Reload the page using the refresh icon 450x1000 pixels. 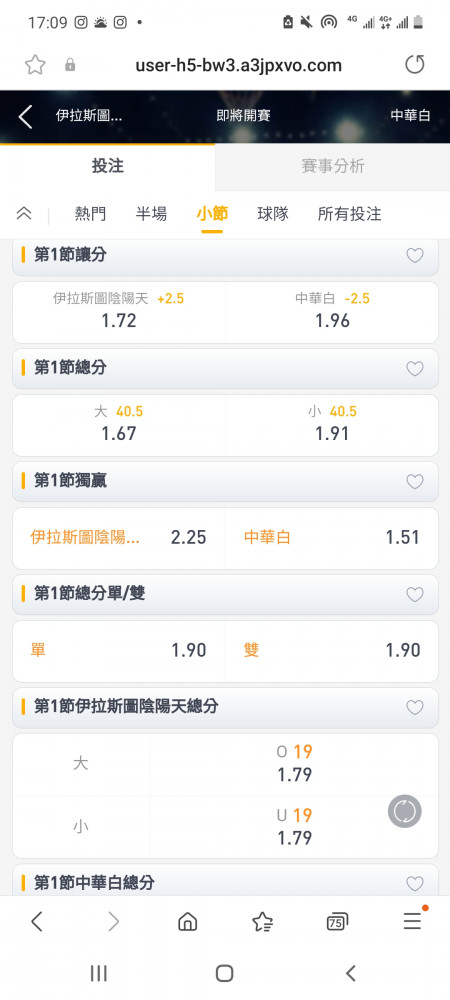click(x=414, y=64)
